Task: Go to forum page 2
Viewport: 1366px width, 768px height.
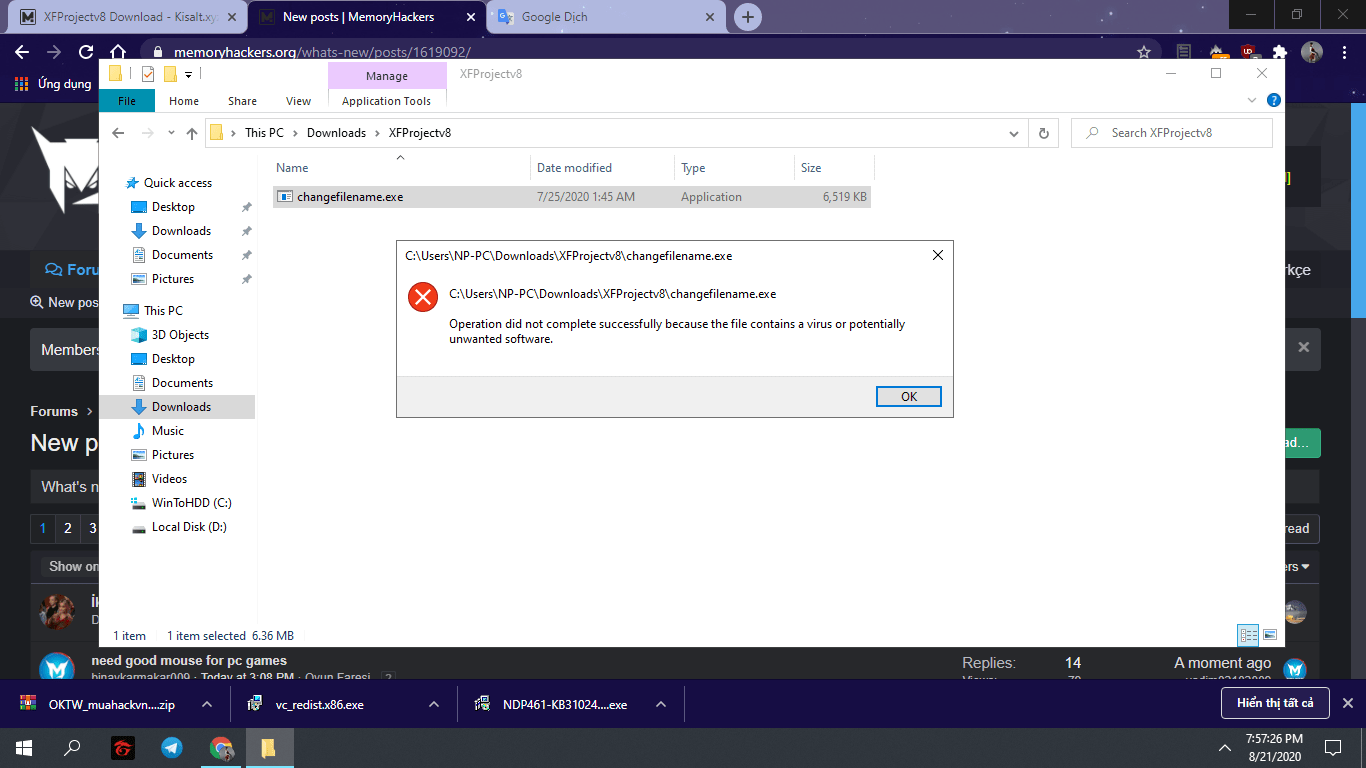Action: coord(68,528)
